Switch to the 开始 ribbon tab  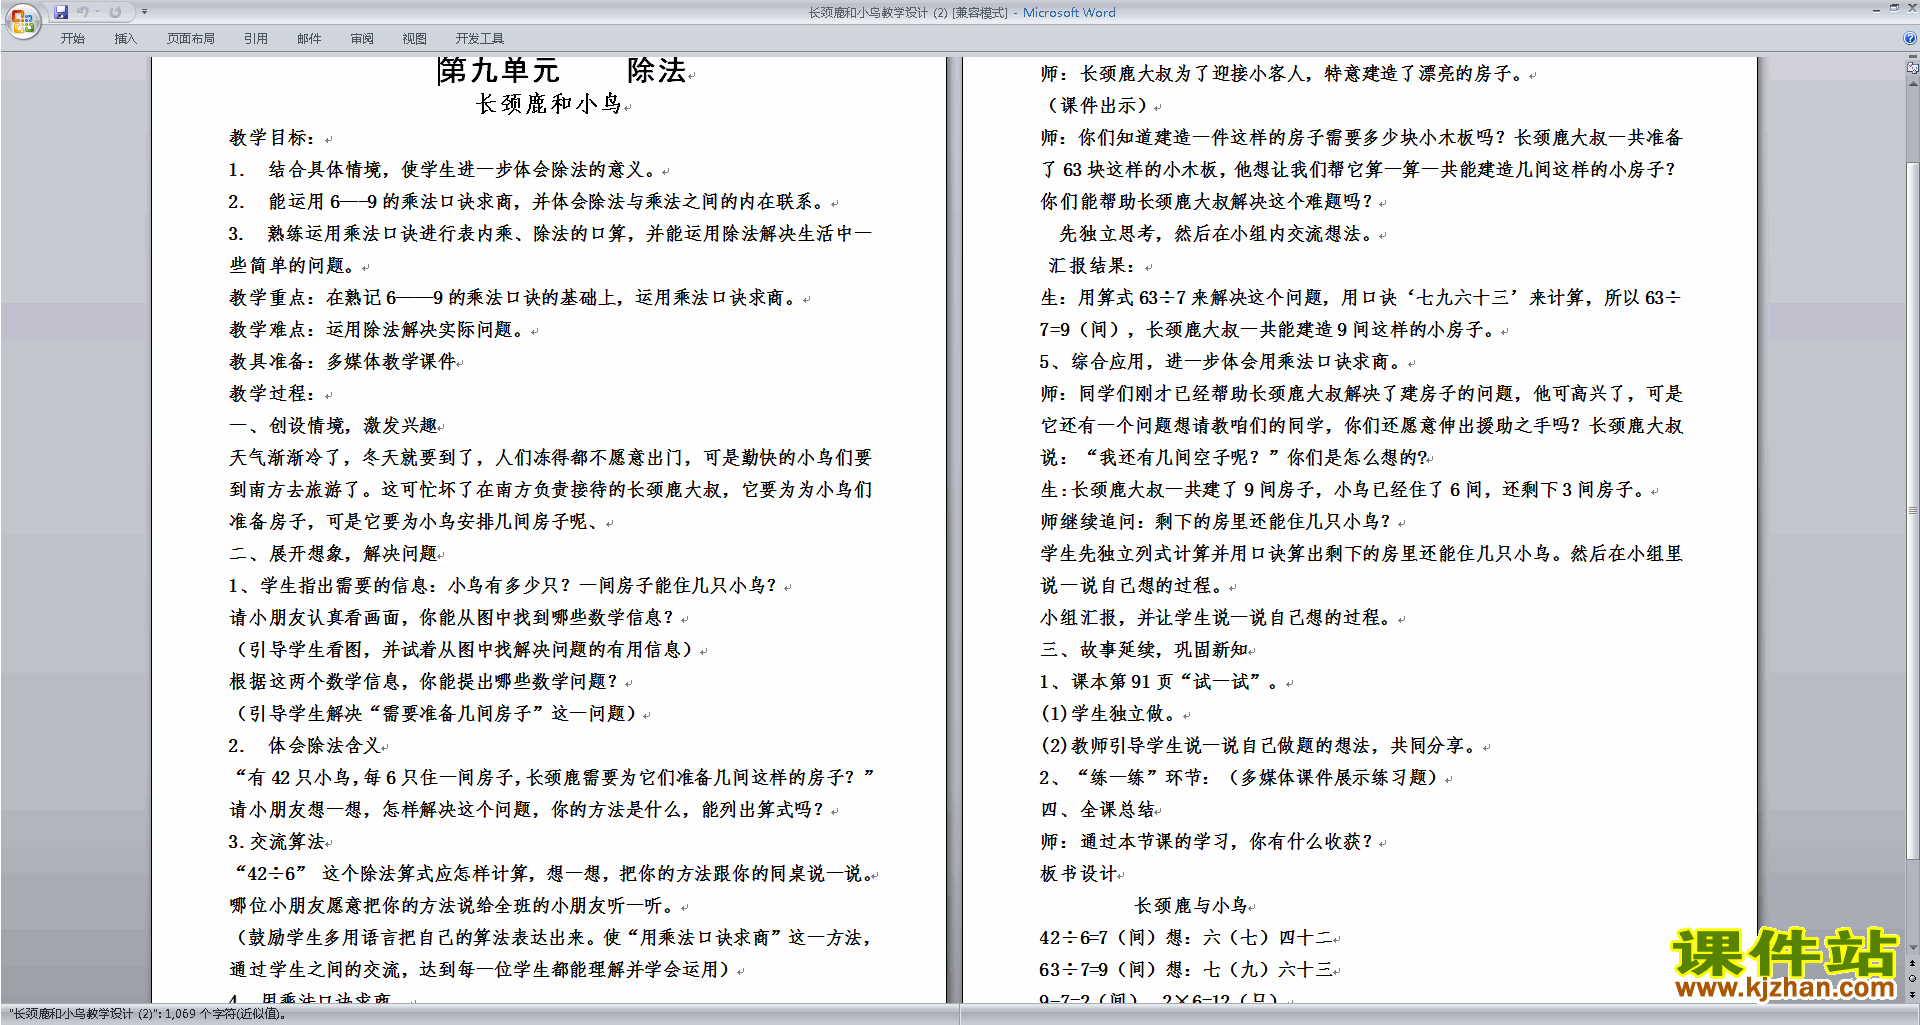point(72,39)
